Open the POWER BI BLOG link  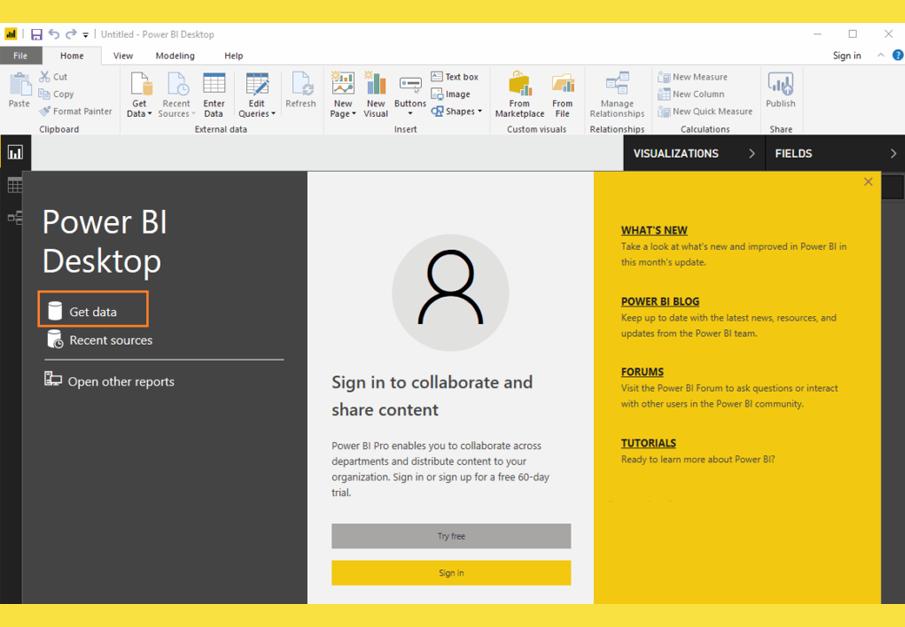click(660, 301)
